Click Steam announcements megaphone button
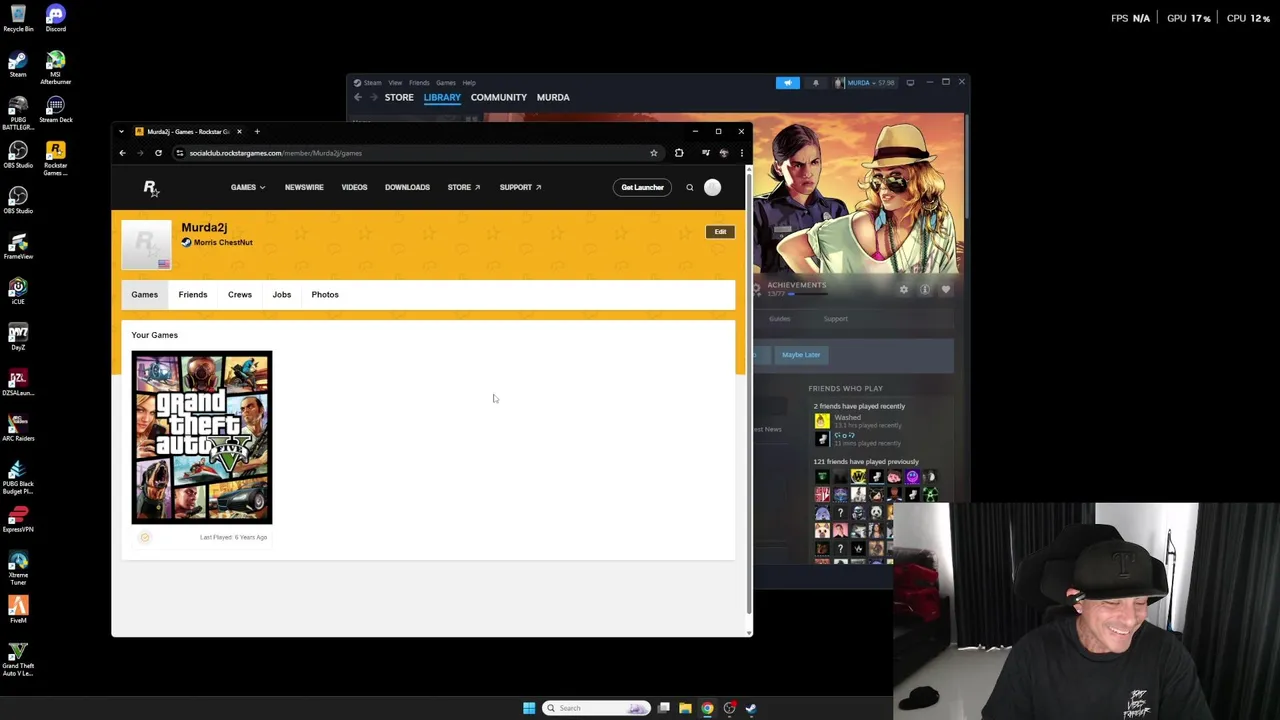1280x720 pixels. (x=787, y=83)
